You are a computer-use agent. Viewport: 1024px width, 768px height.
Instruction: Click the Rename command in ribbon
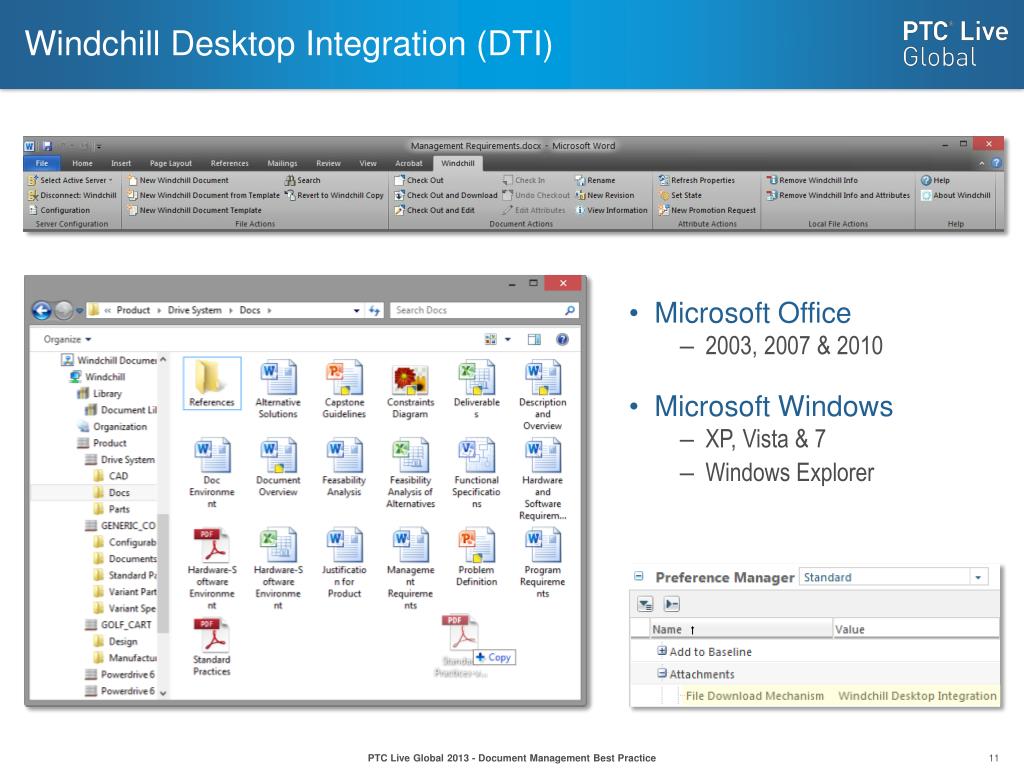[x=595, y=180]
